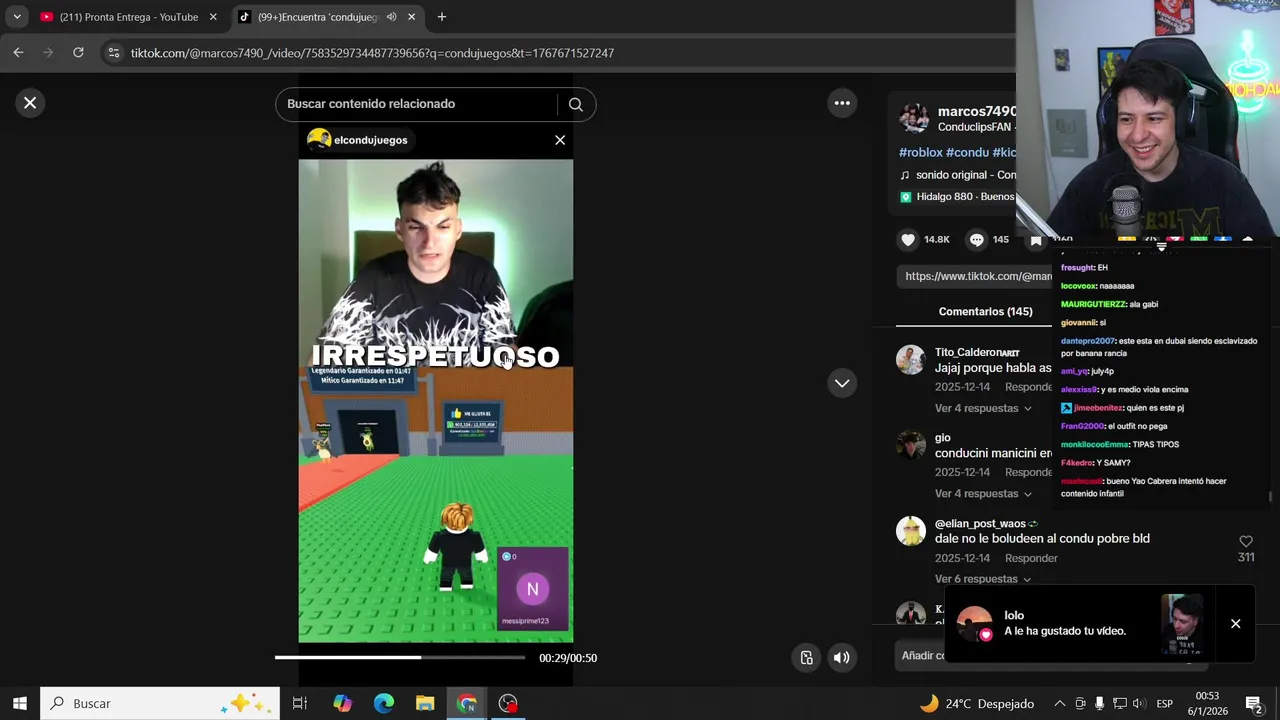
Task: Mute the TikTok tab via speaker icon
Action: pyautogui.click(x=391, y=17)
